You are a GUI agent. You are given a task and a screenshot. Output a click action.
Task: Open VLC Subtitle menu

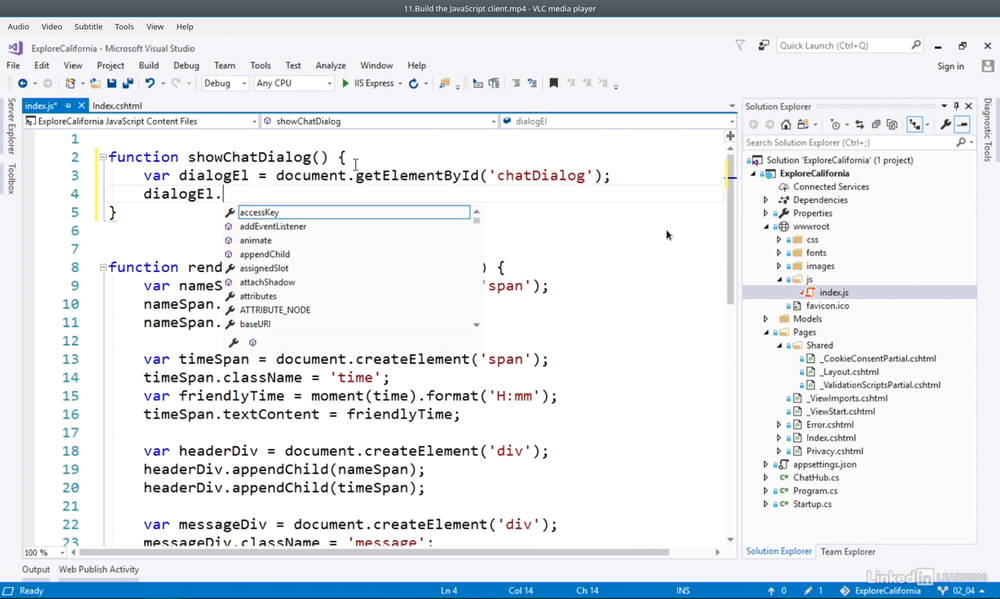click(x=88, y=27)
